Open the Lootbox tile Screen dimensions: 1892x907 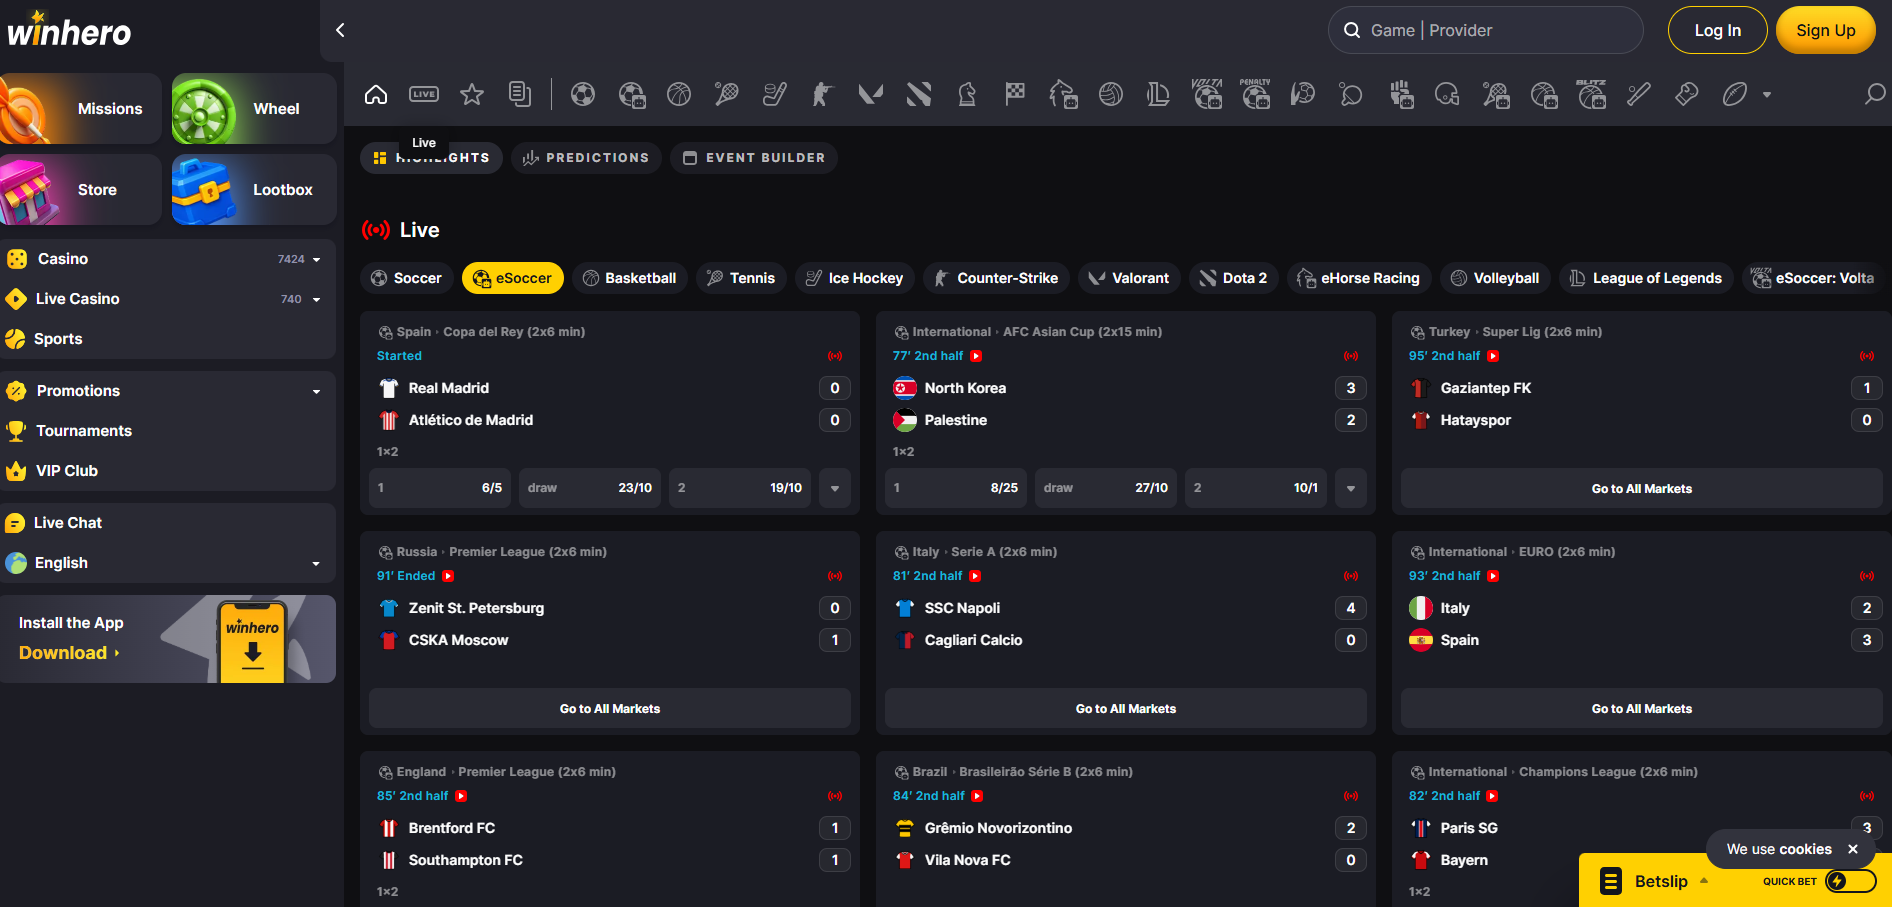[x=254, y=189]
